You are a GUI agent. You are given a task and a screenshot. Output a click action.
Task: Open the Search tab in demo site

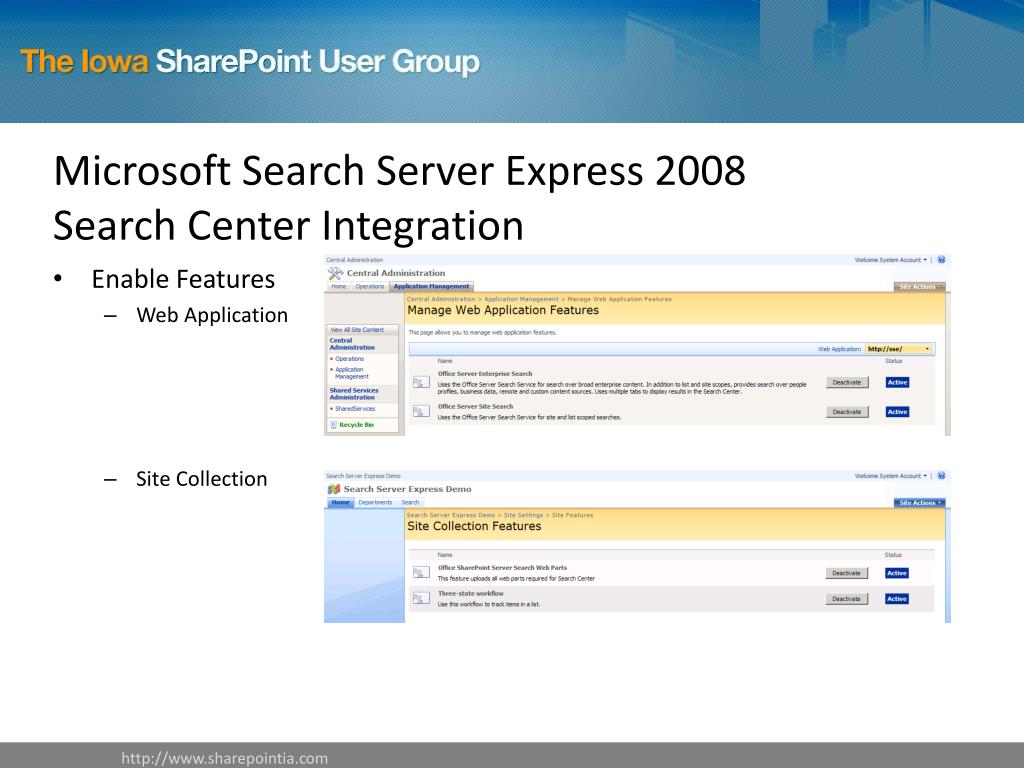coord(410,502)
